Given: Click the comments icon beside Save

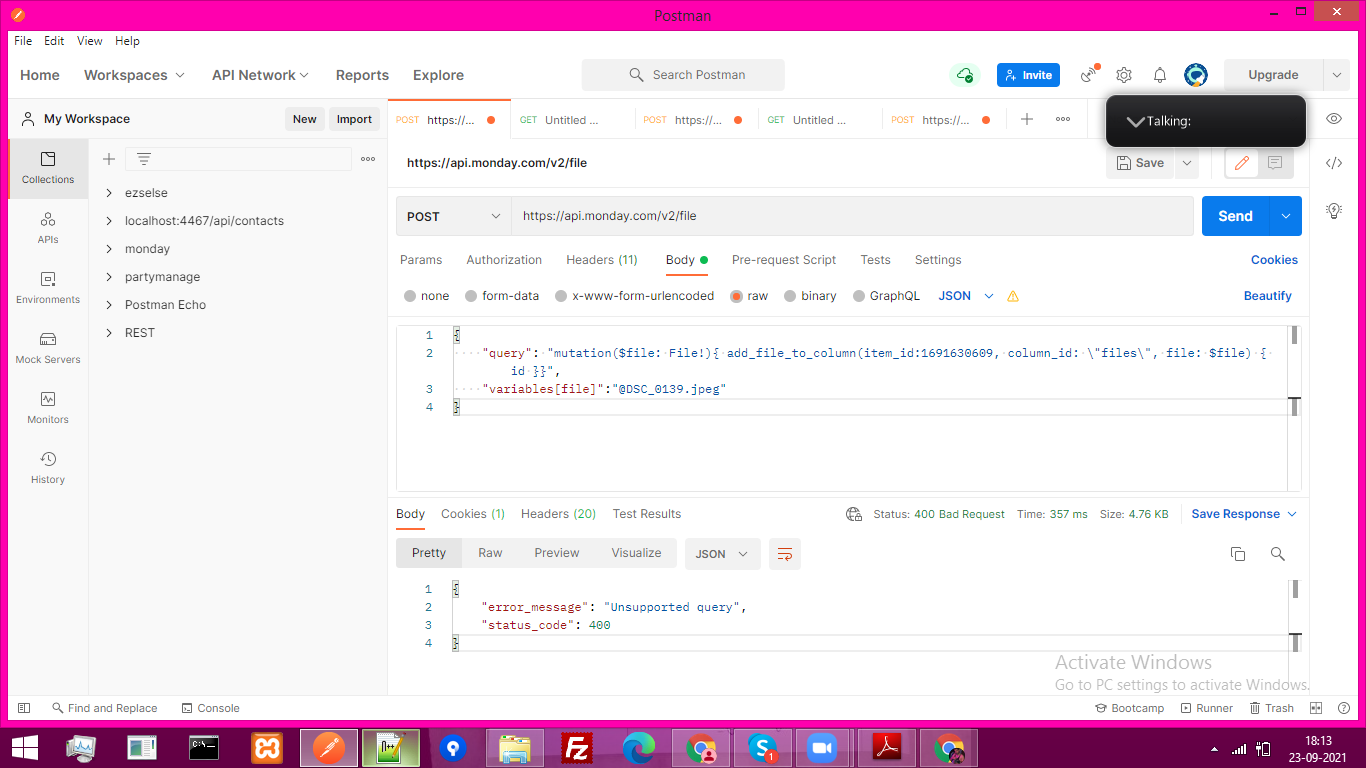Looking at the screenshot, I should 1275,163.
